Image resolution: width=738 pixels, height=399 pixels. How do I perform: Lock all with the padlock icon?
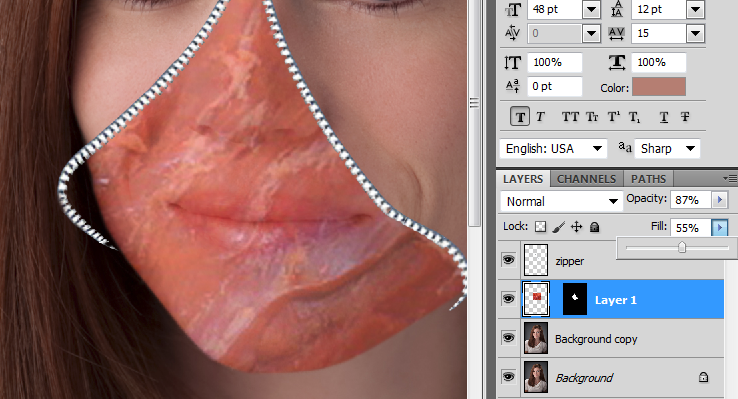(x=594, y=227)
